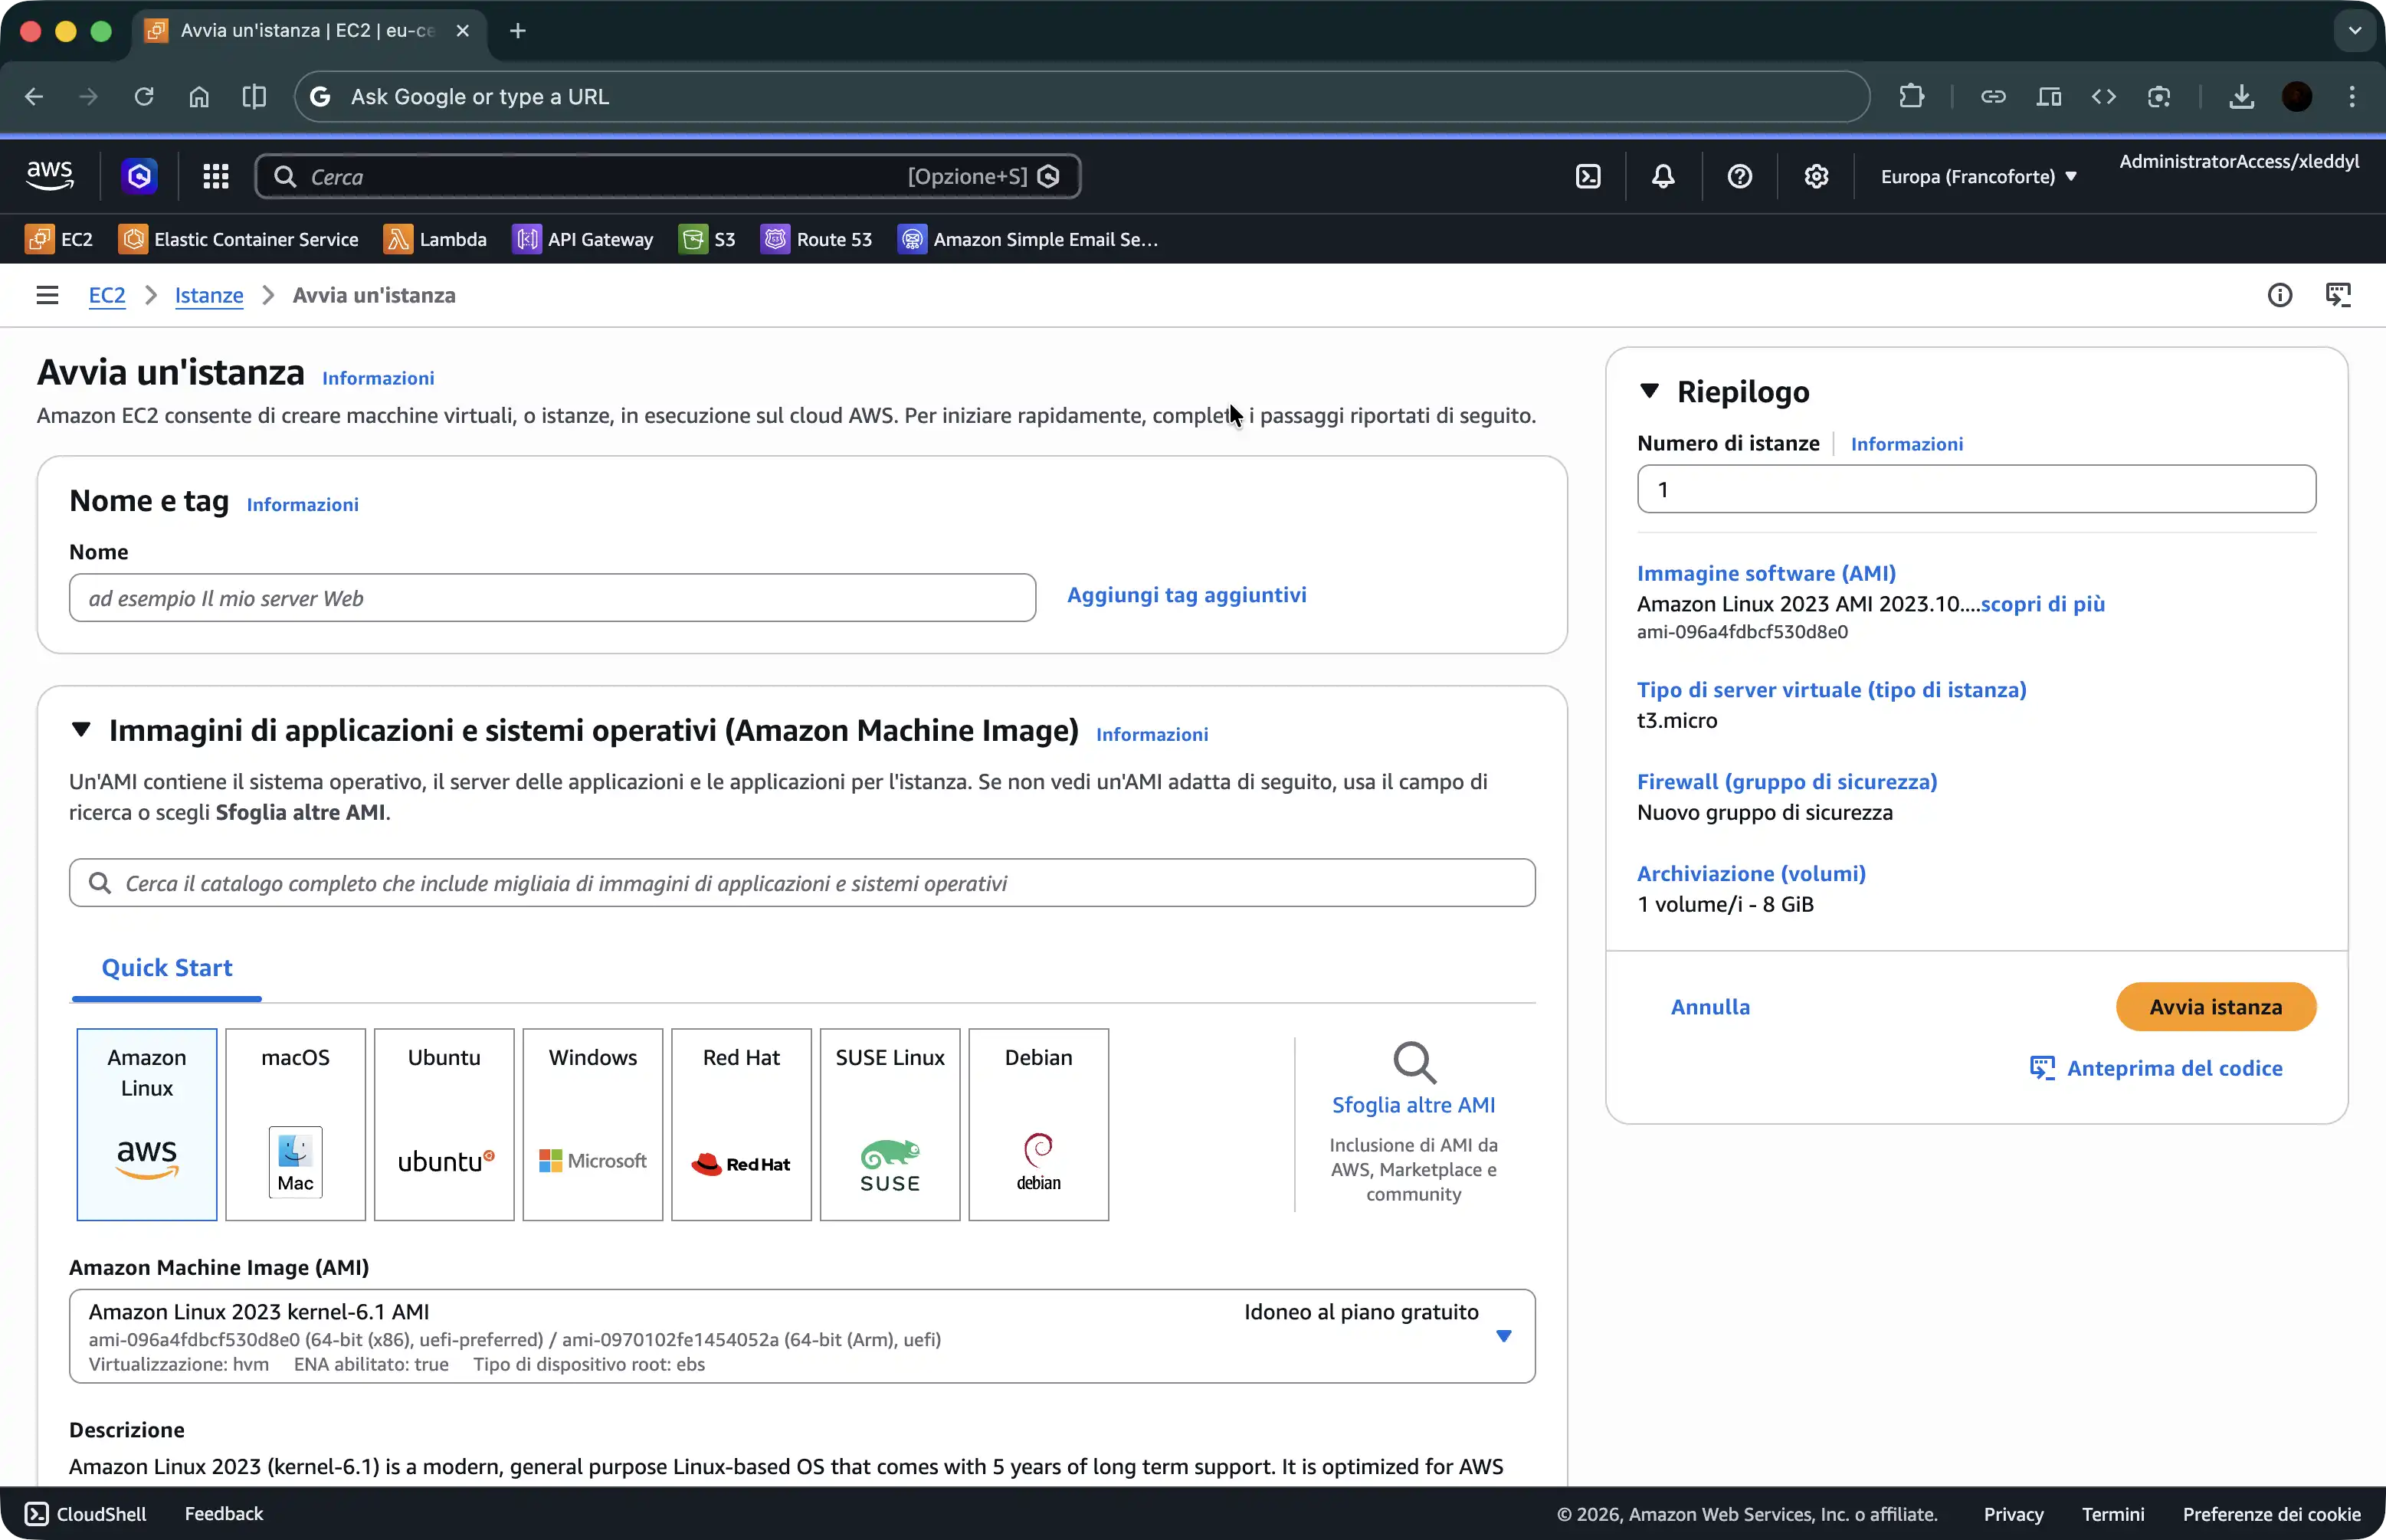
Task: Go to Istanze breadcrumb link
Action: pos(209,295)
